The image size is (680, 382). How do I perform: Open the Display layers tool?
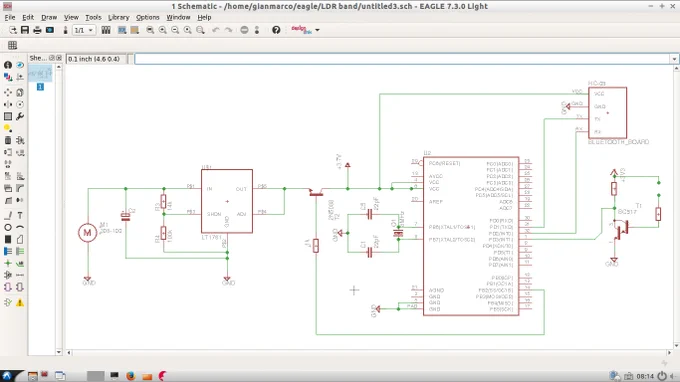(8, 77)
